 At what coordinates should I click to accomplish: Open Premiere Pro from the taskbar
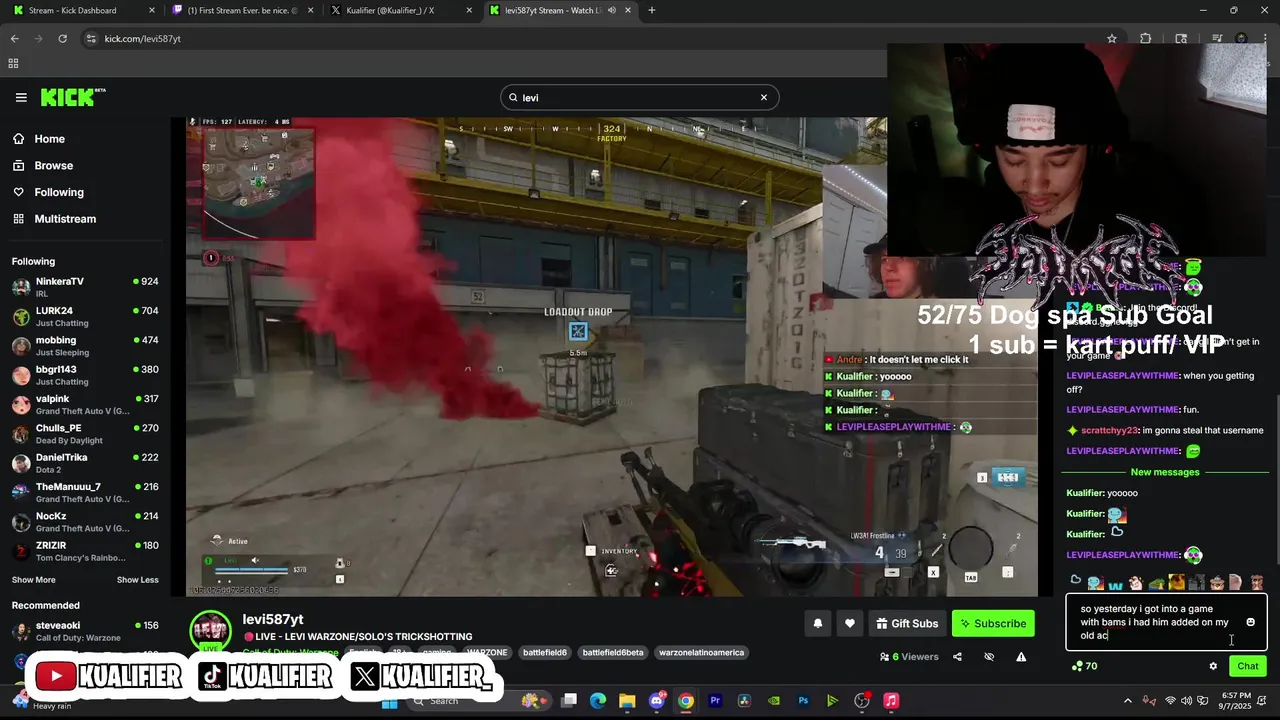pyautogui.click(x=715, y=700)
